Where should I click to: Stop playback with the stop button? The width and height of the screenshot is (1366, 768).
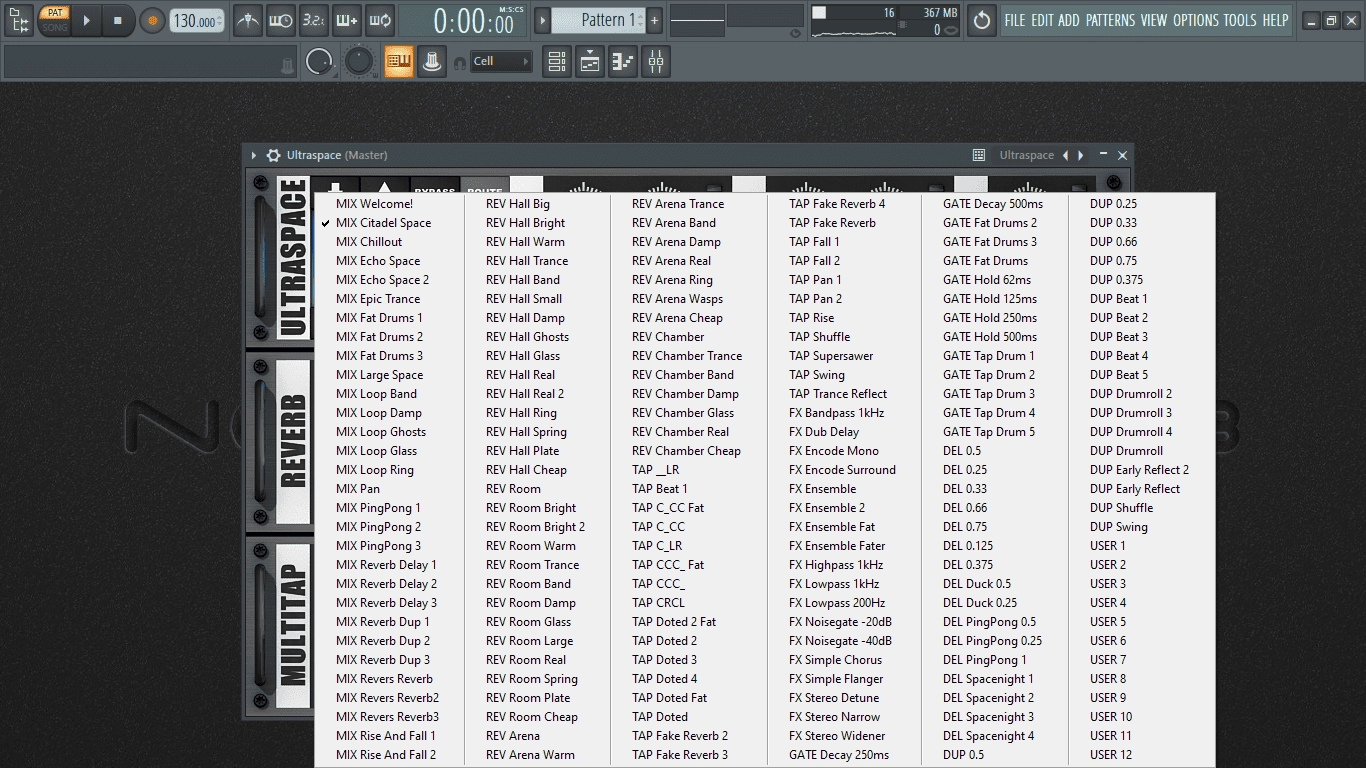tap(118, 20)
